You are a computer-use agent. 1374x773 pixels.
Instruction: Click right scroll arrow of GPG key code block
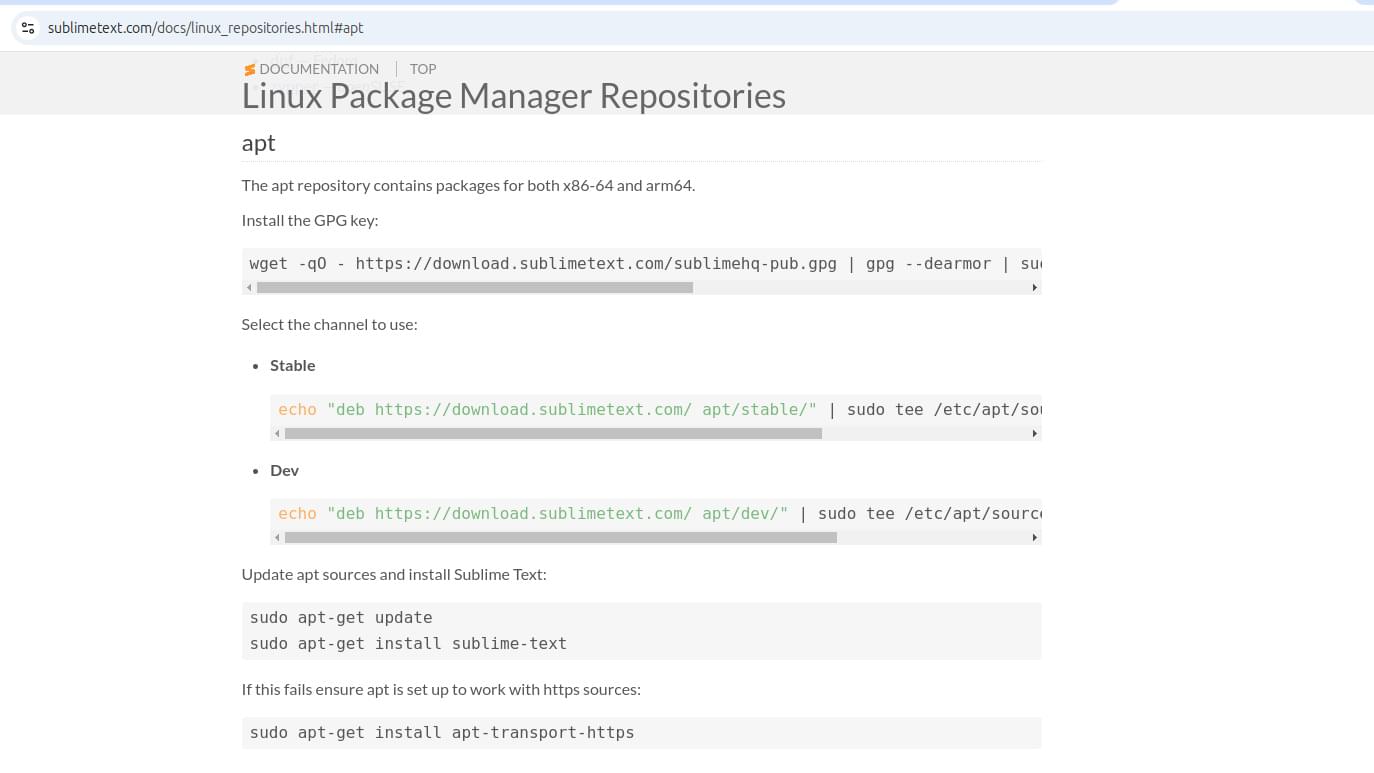coord(1035,288)
